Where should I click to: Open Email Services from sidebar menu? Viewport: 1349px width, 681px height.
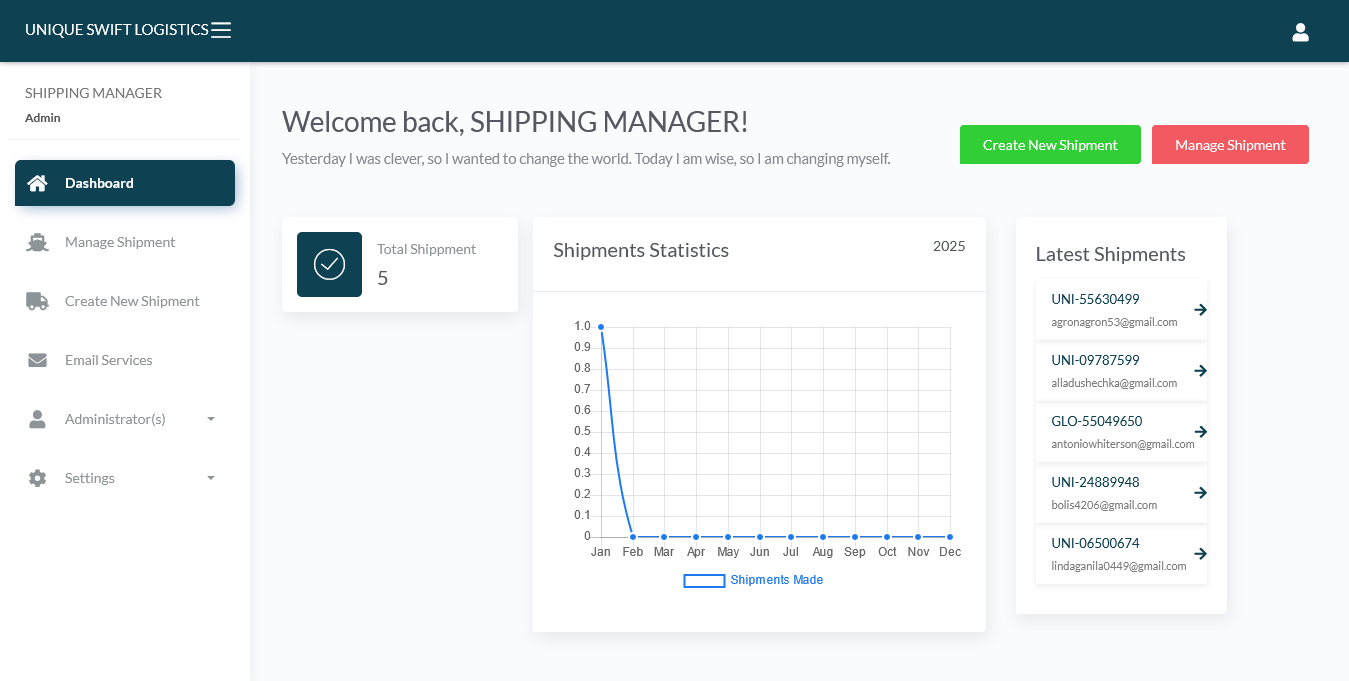[x=108, y=360]
